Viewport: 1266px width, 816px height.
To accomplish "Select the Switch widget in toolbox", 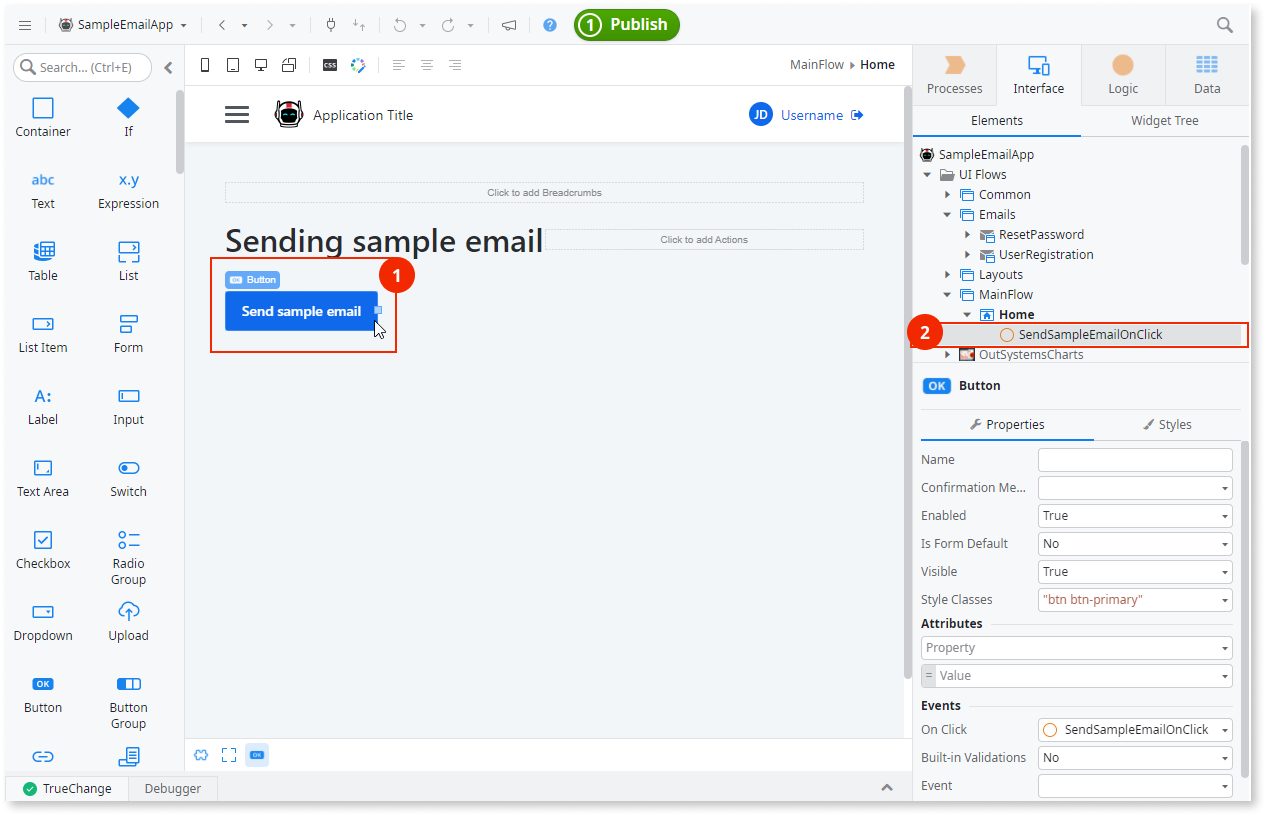I will point(128,477).
